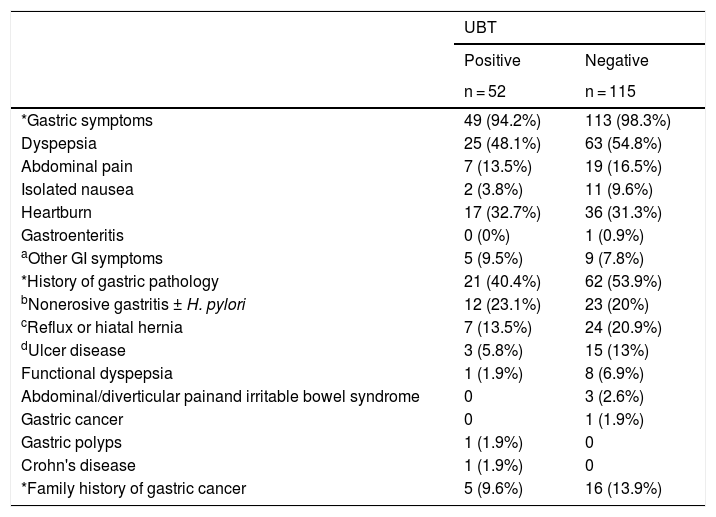Select the Ulcer disease row label
Image resolution: width=716 pixels, height=517 pixels.
coord(77,351)
